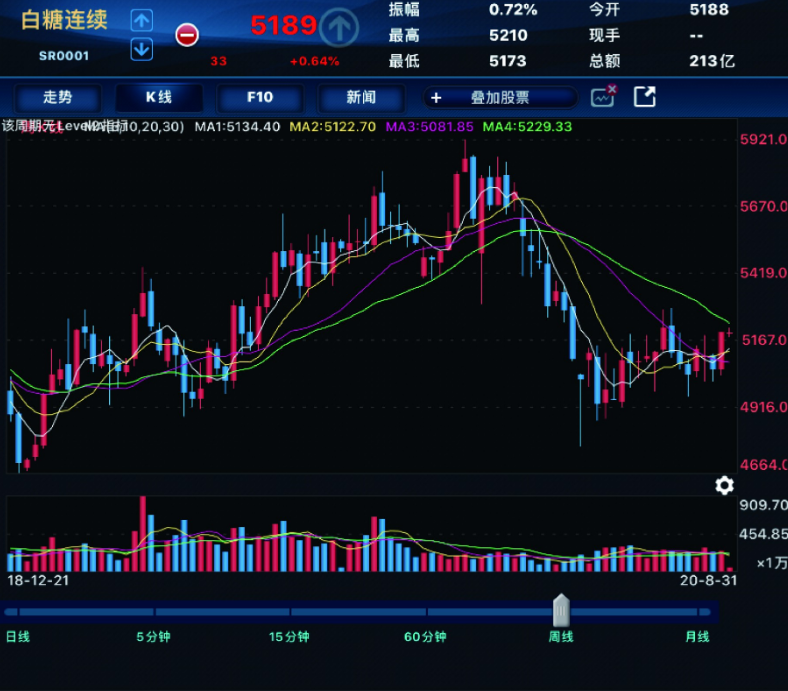Click the 白糖连续 contract name
788x691 pixels.
coord(65,21)
